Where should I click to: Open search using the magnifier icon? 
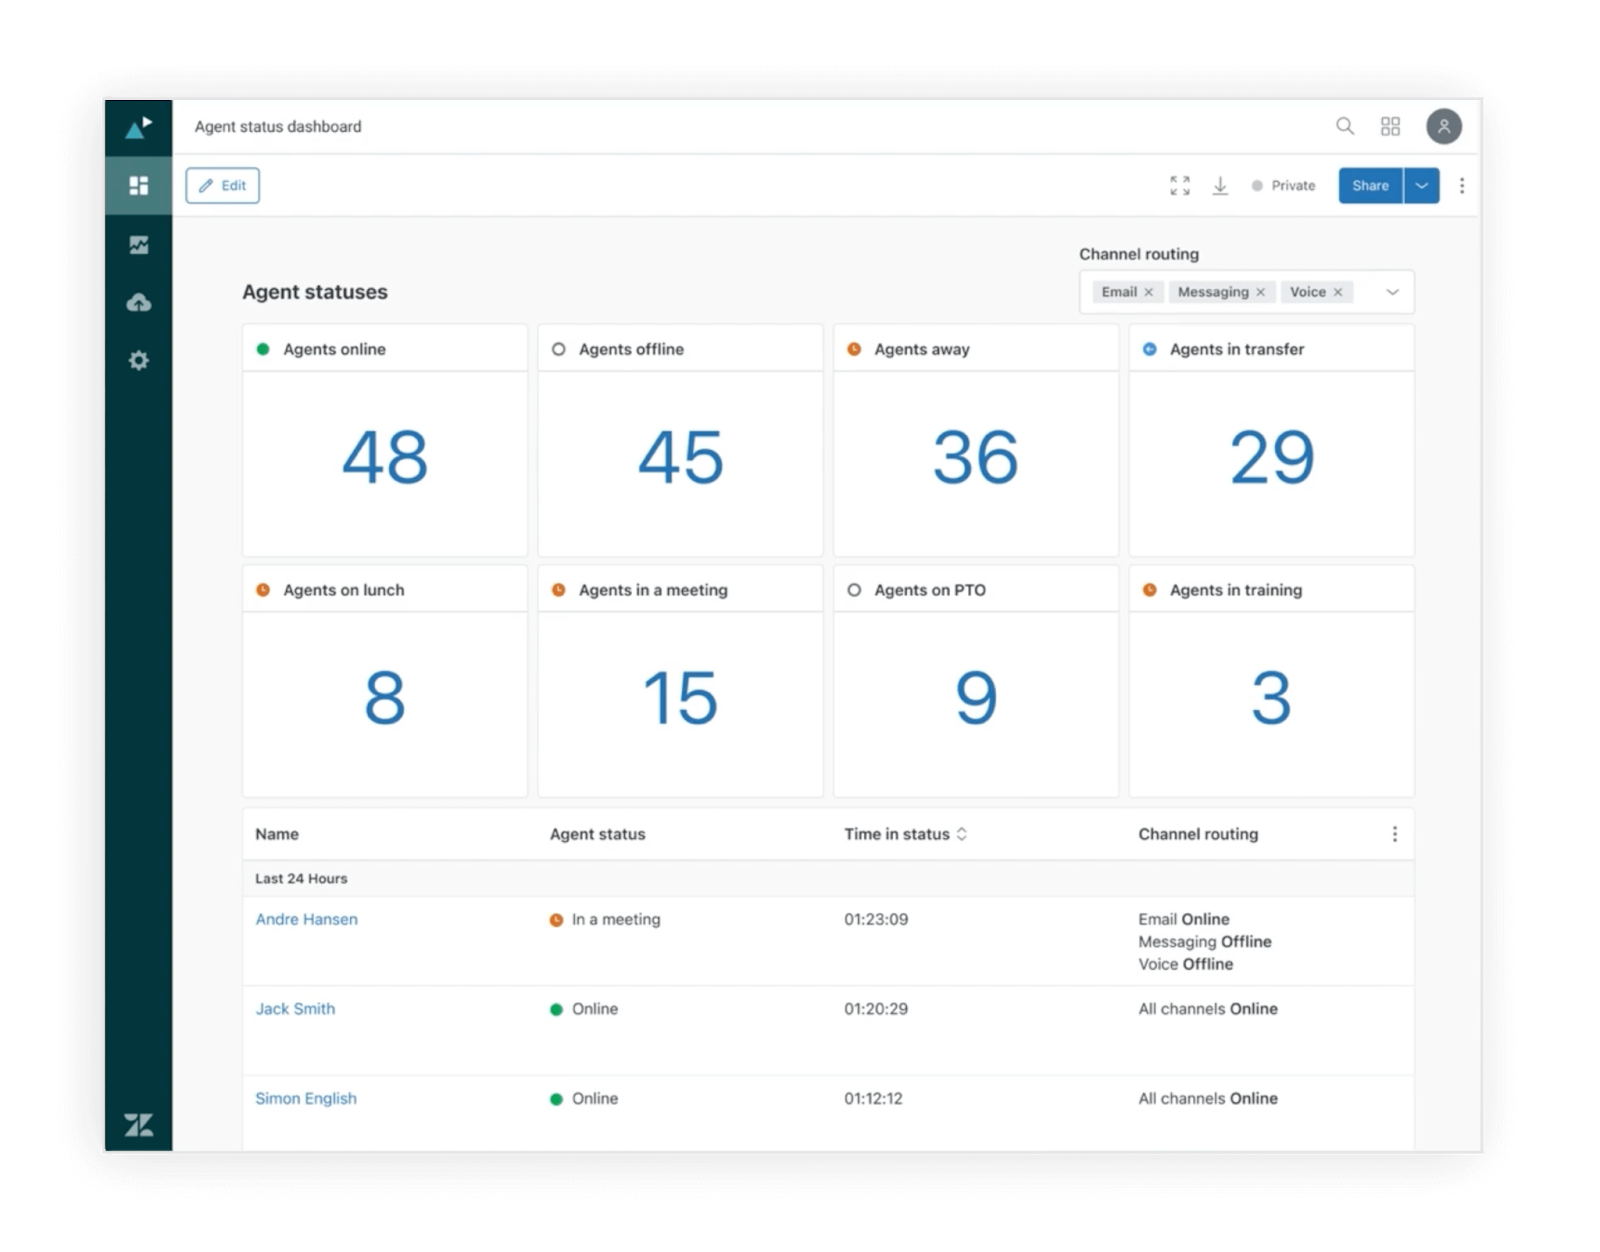click(1344, 126)
